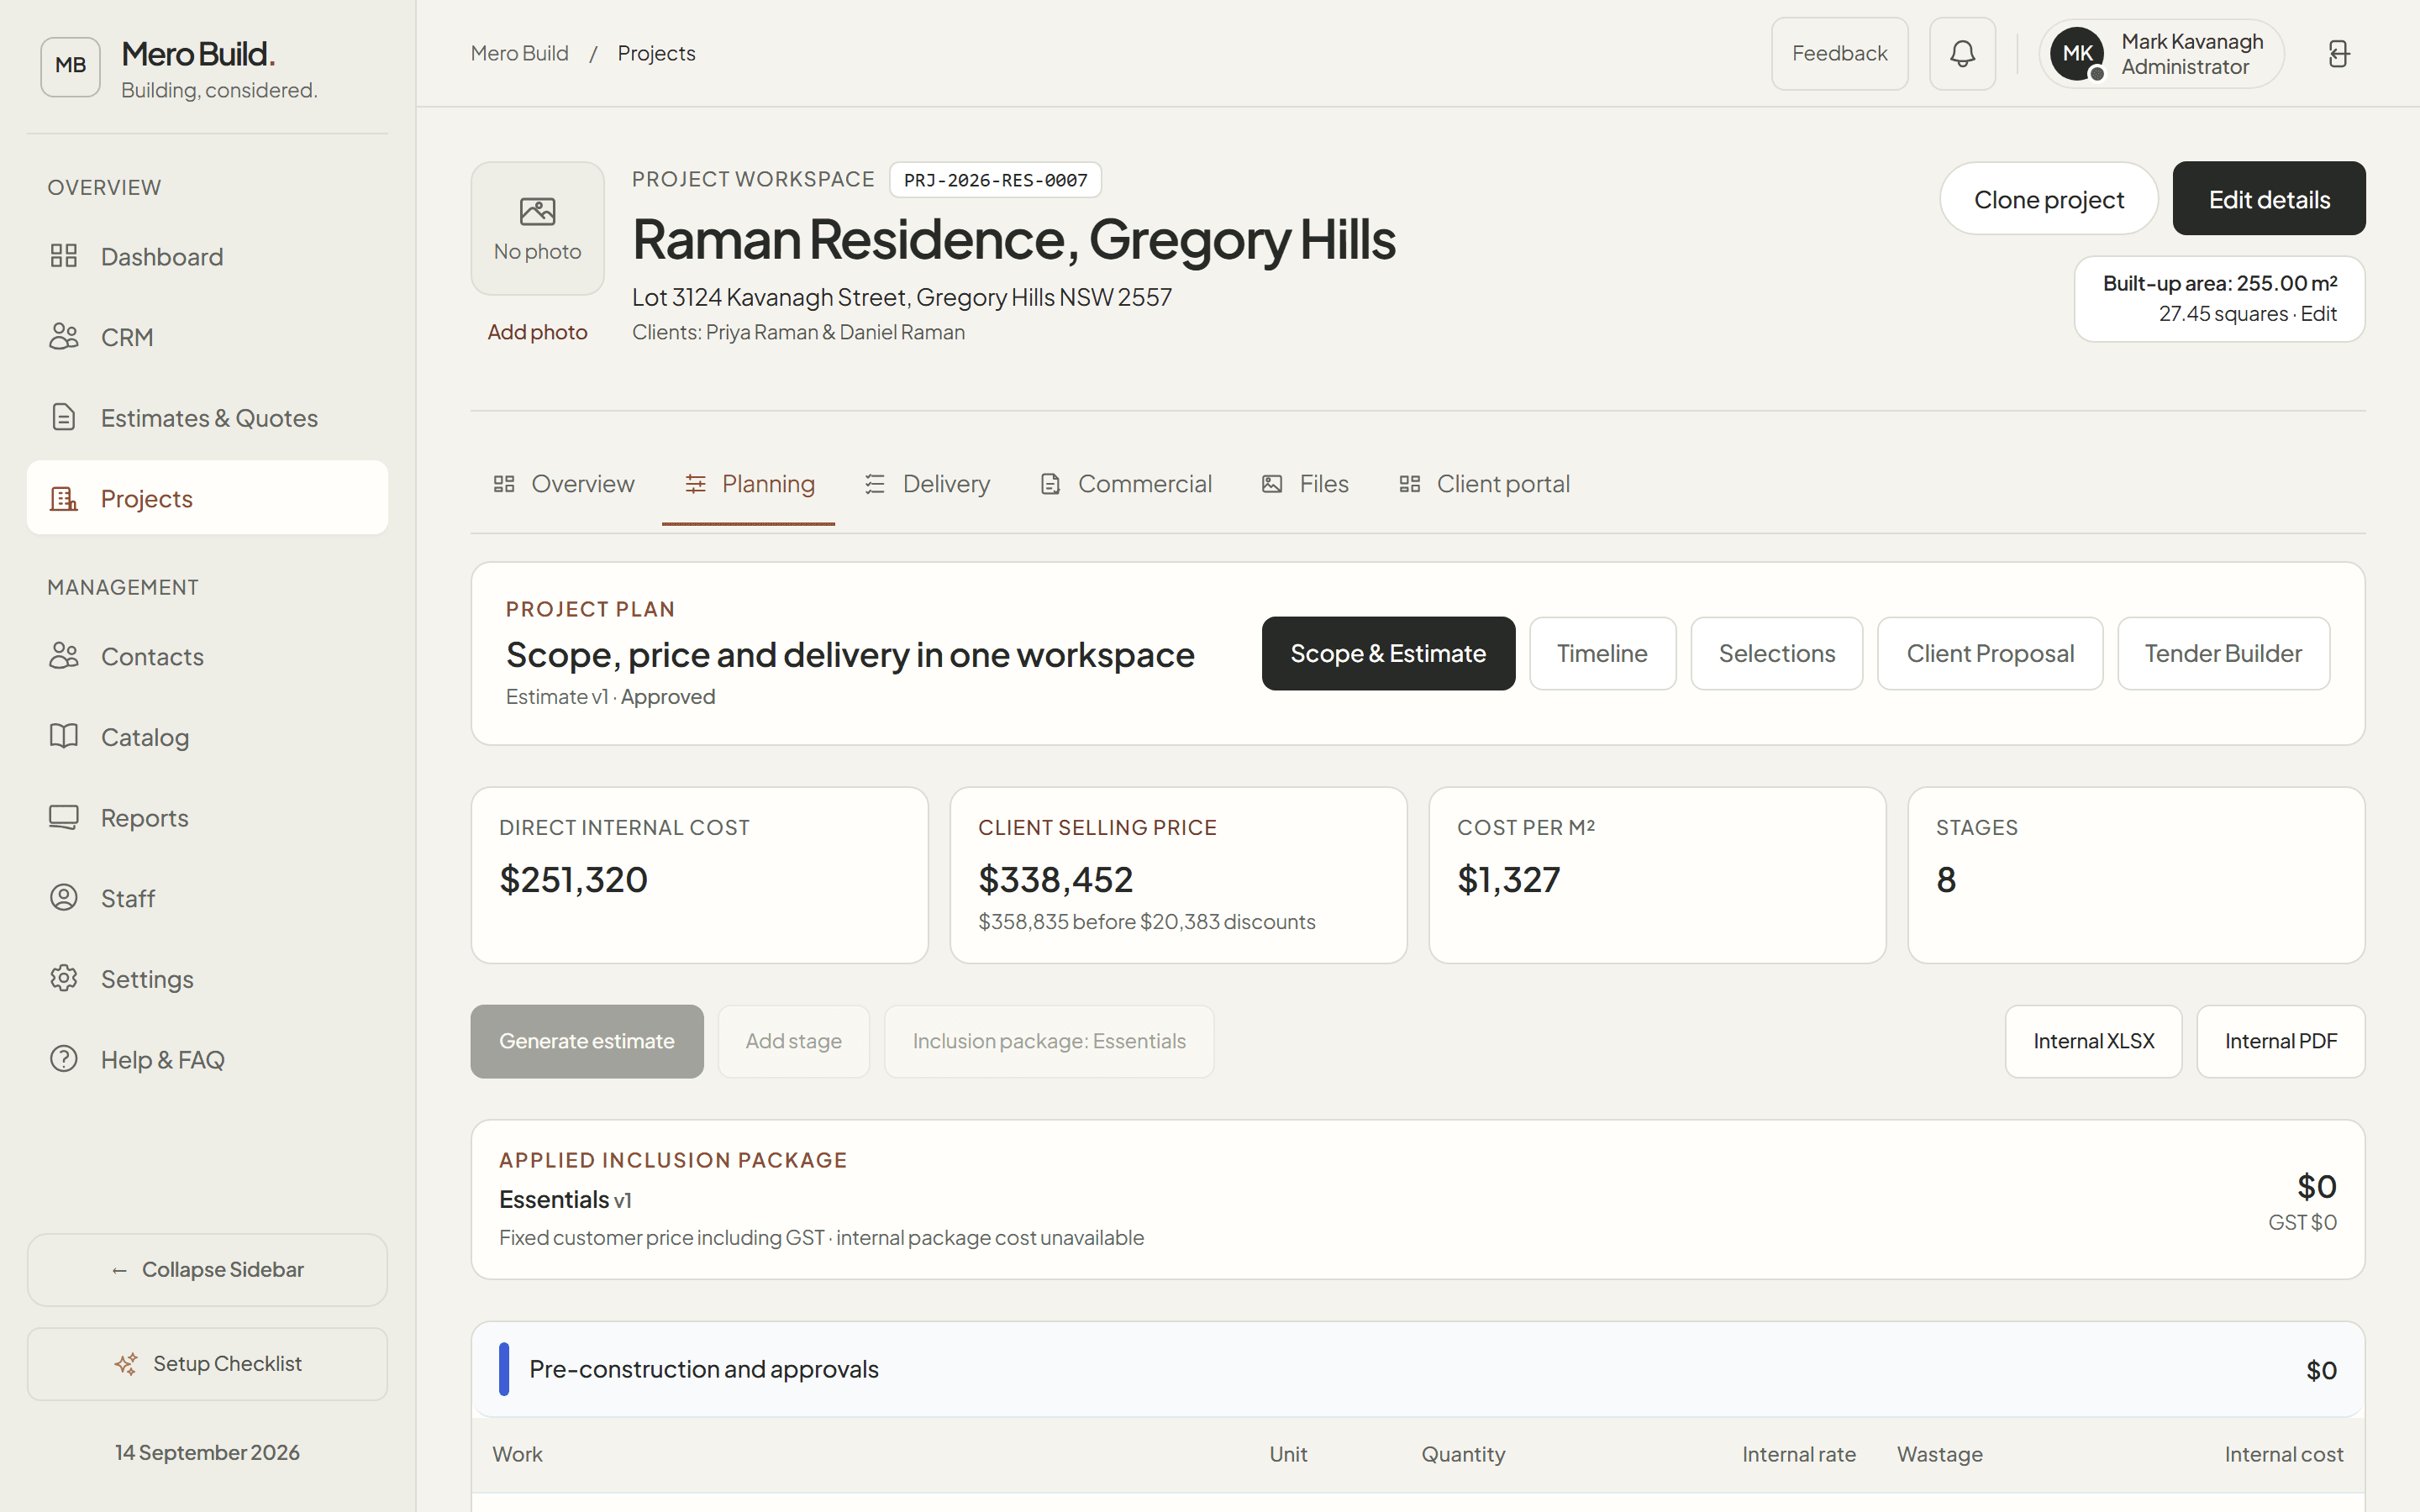Select the Scope & Estimate view
Screen dimensions: 2420x1512
1388,654
